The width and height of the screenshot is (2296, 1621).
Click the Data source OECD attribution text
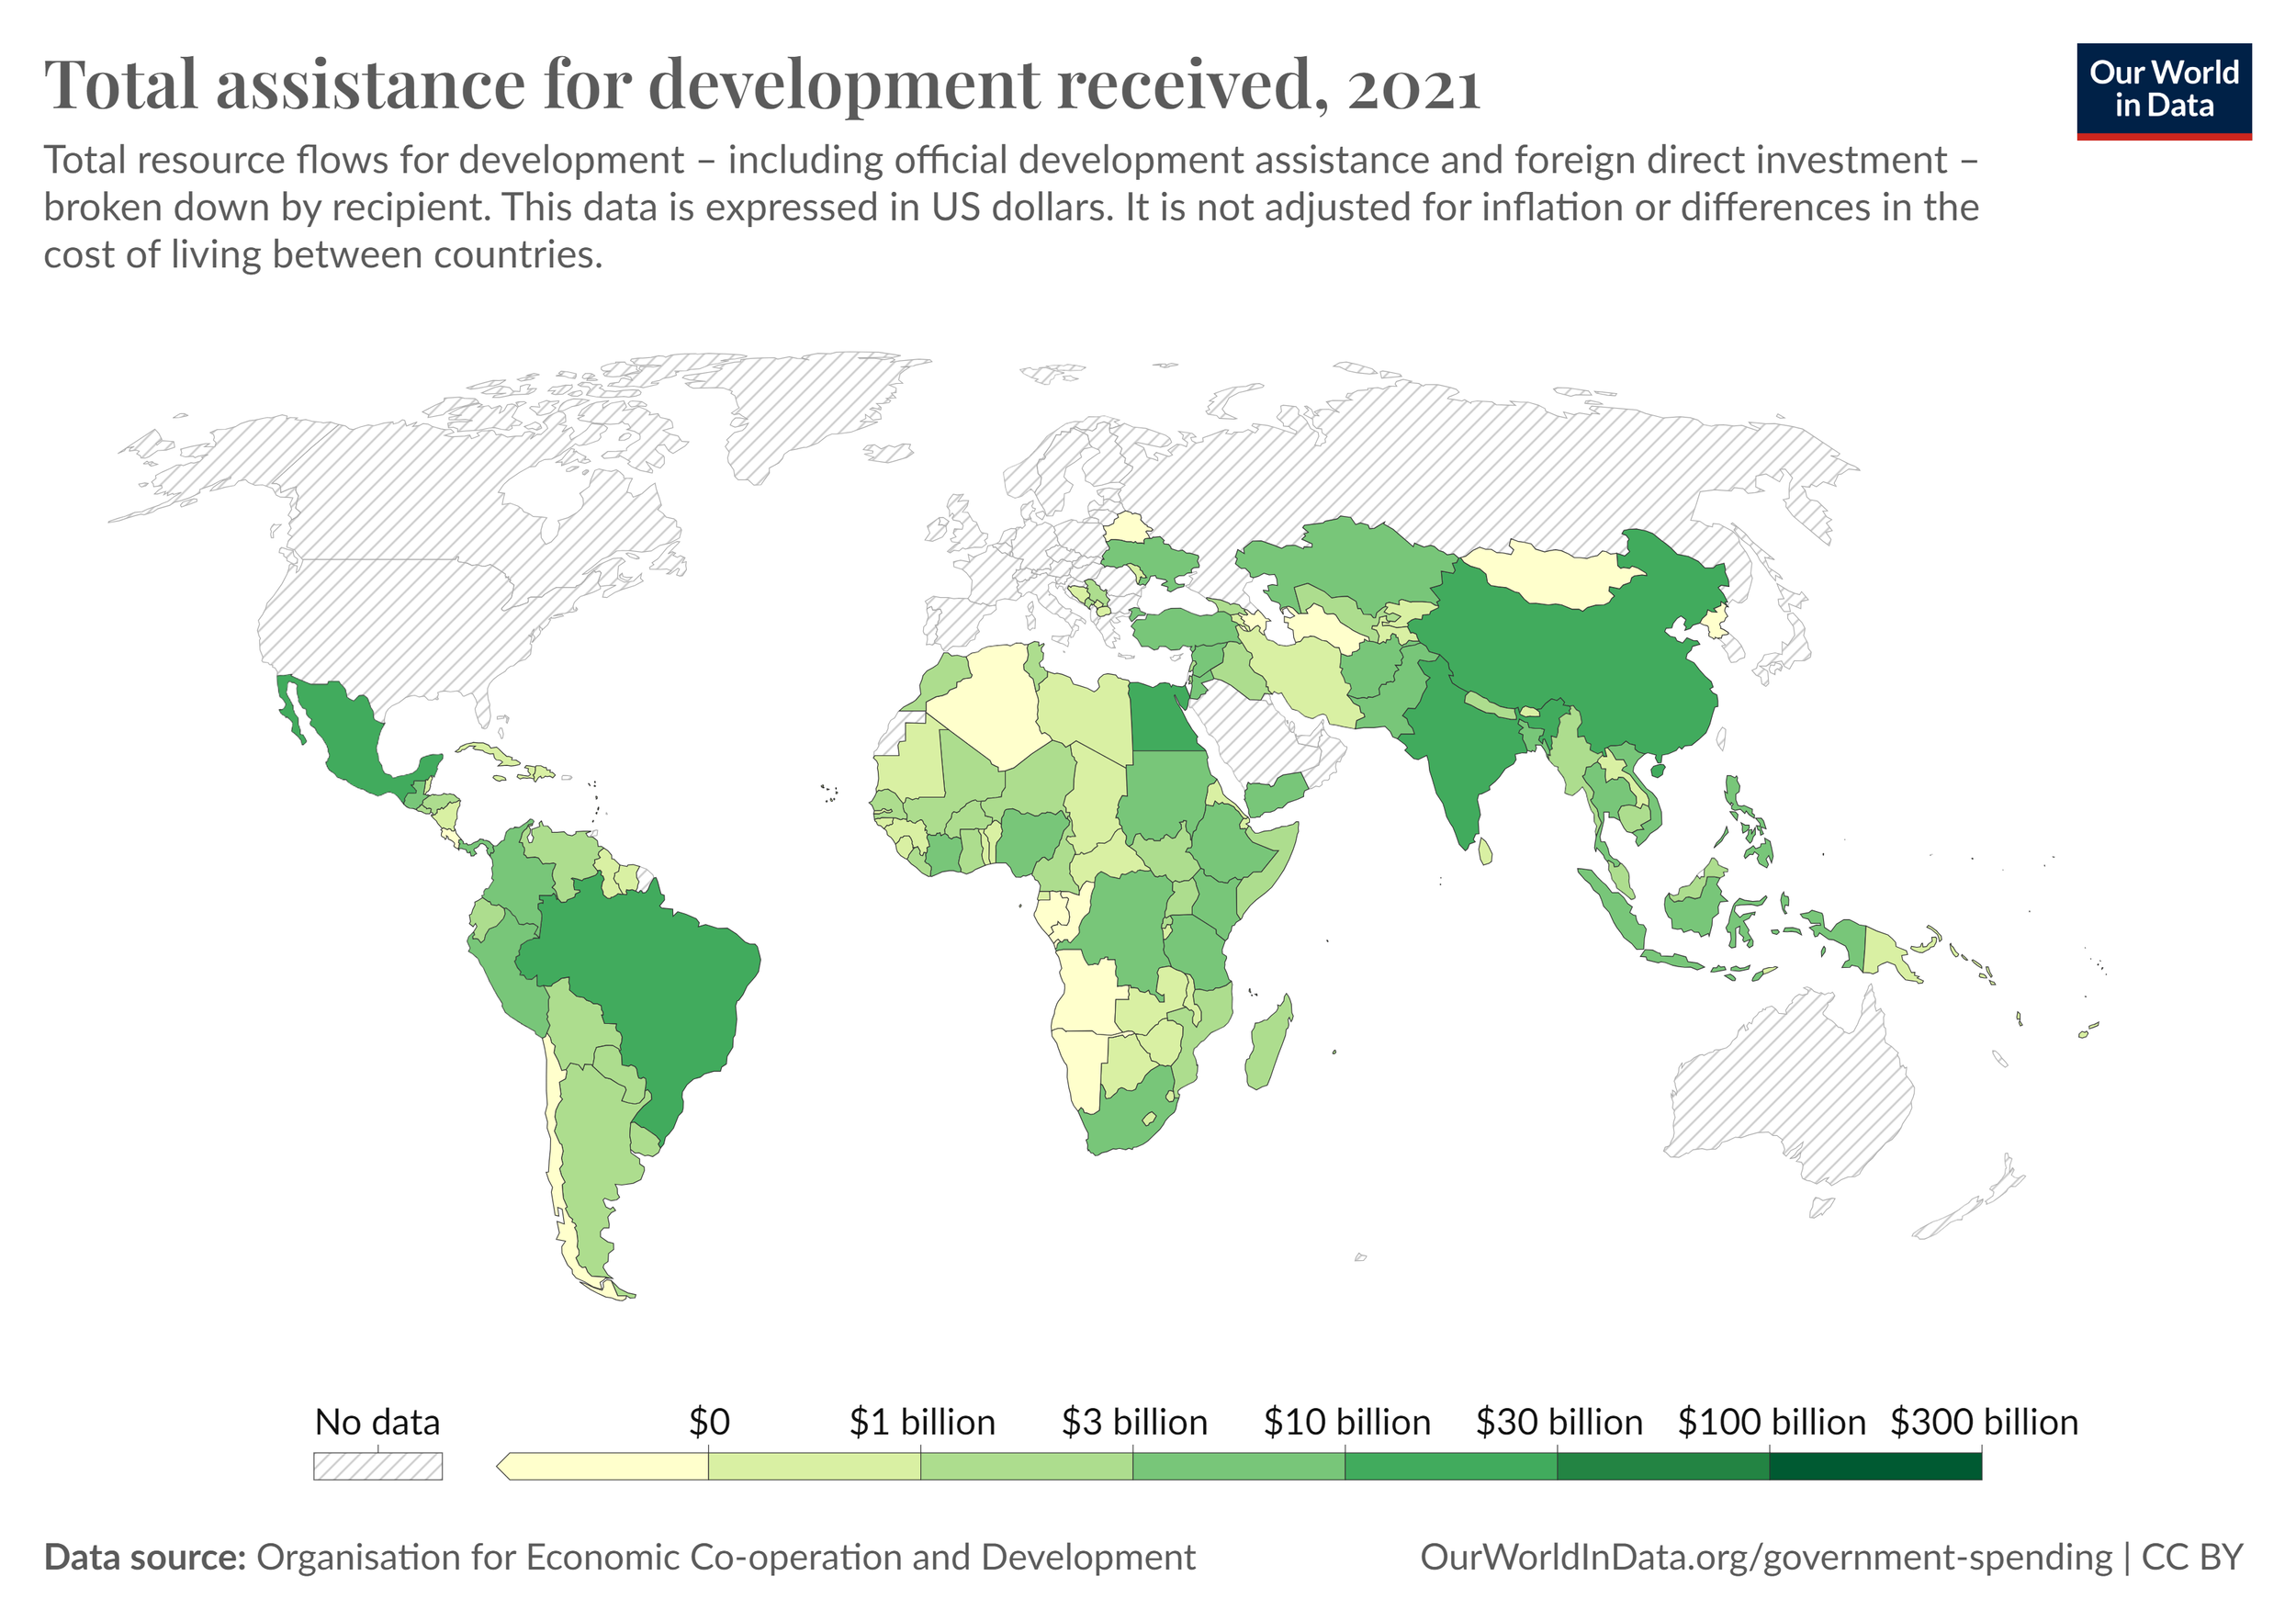(x=620, y=1557)
